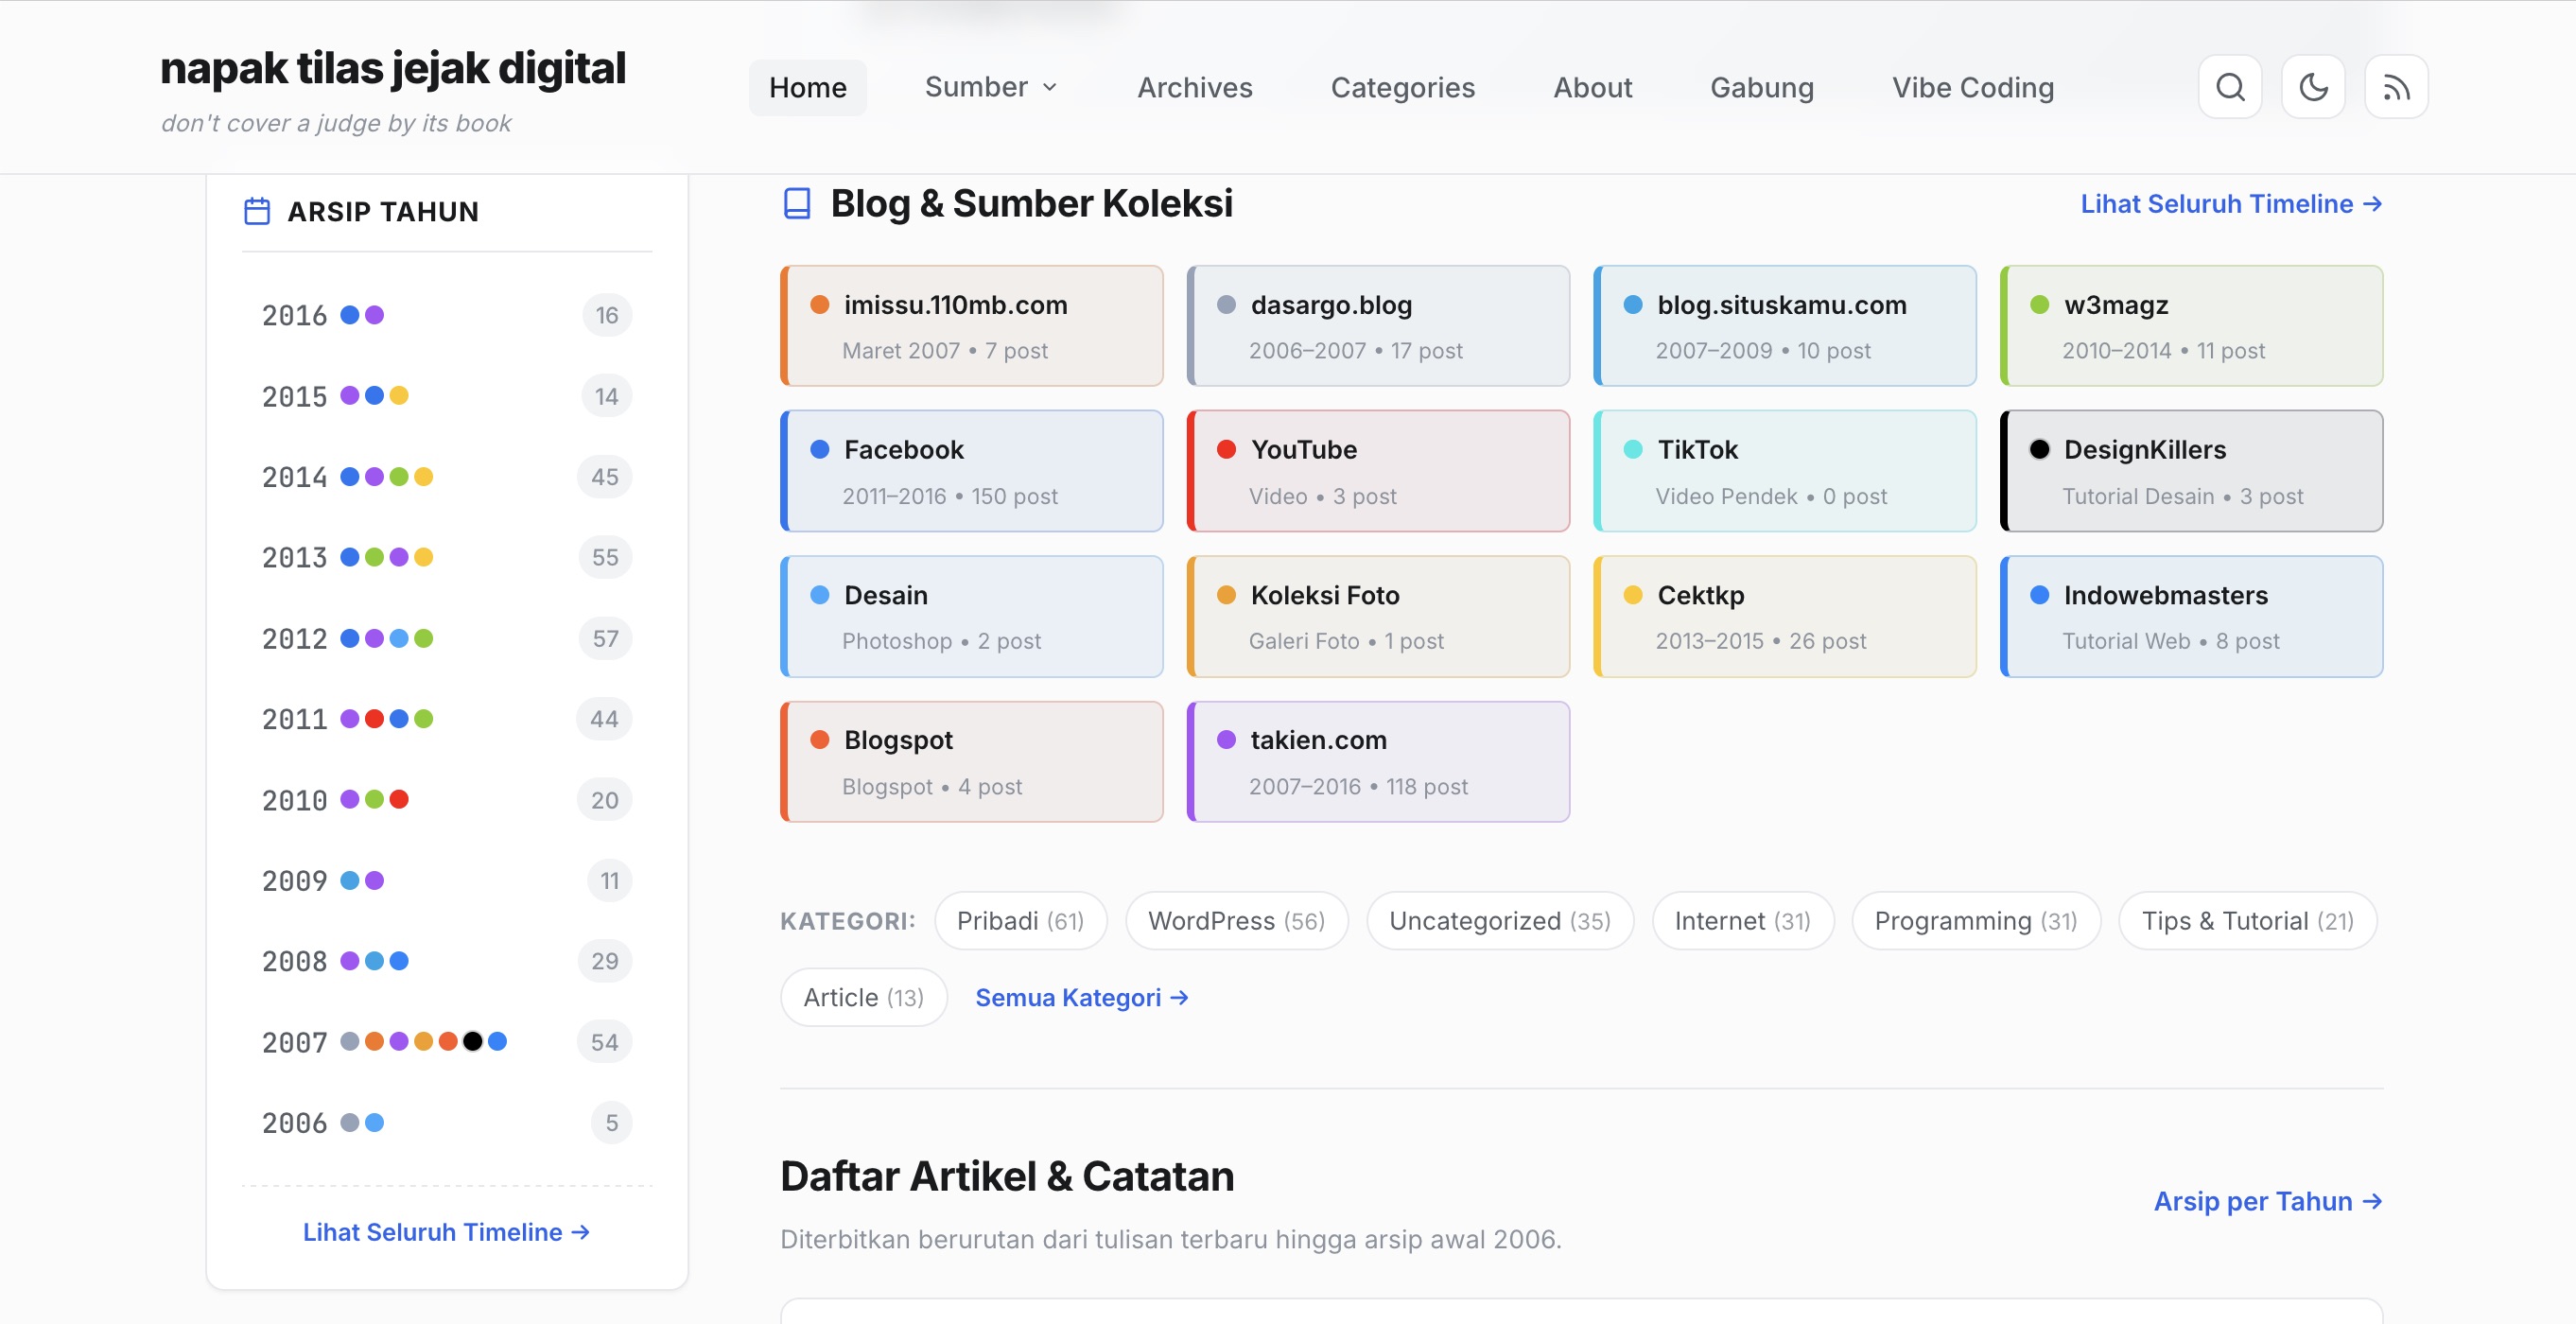Click the book icon beside Blog & Sumber Koleksi
This screenshot has width=2576, height=1324.
[797, 203]
